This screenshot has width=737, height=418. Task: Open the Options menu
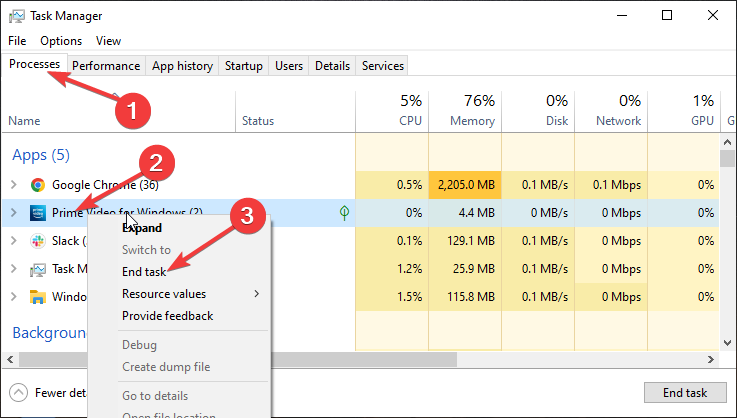point(61,41)
